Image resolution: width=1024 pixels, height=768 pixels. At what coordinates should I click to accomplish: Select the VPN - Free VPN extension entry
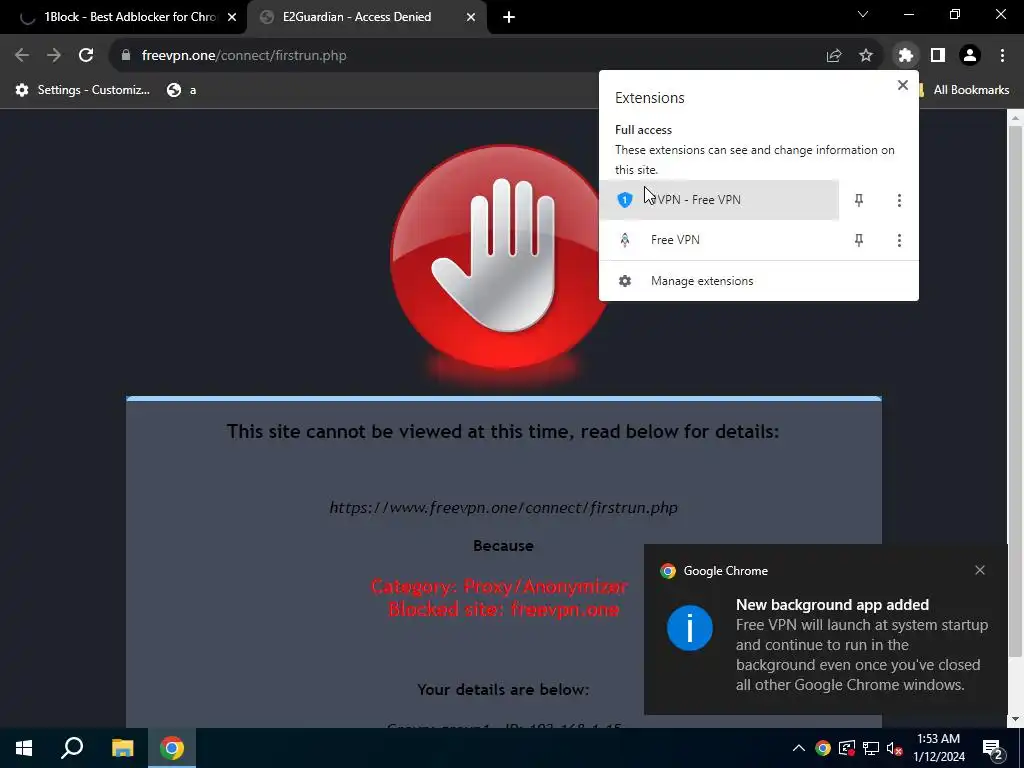[719, 200]
